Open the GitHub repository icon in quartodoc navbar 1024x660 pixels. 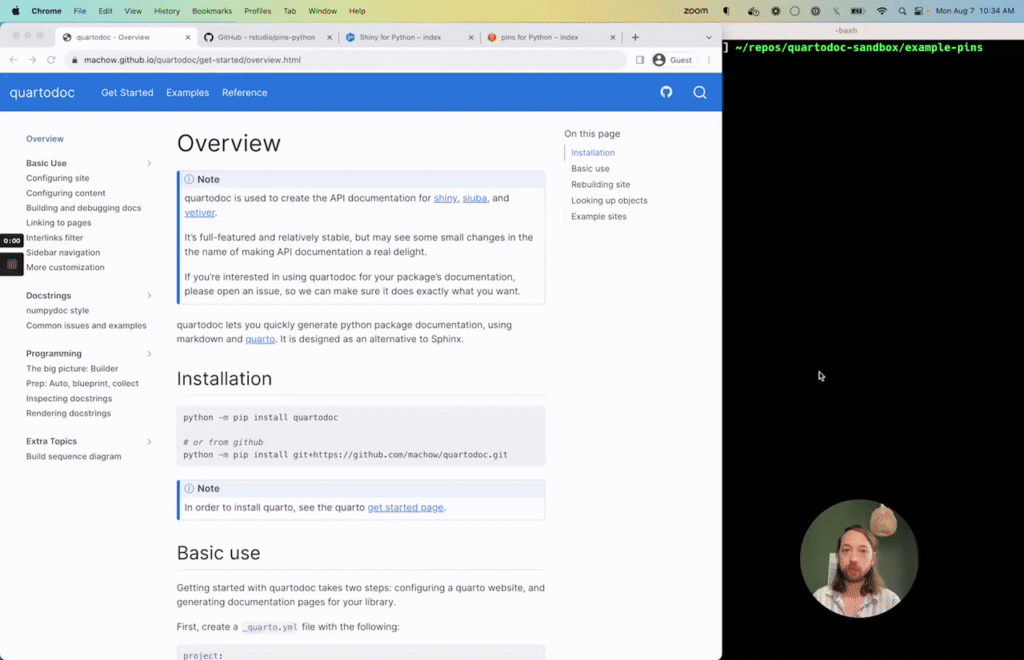tap(666, 92)
